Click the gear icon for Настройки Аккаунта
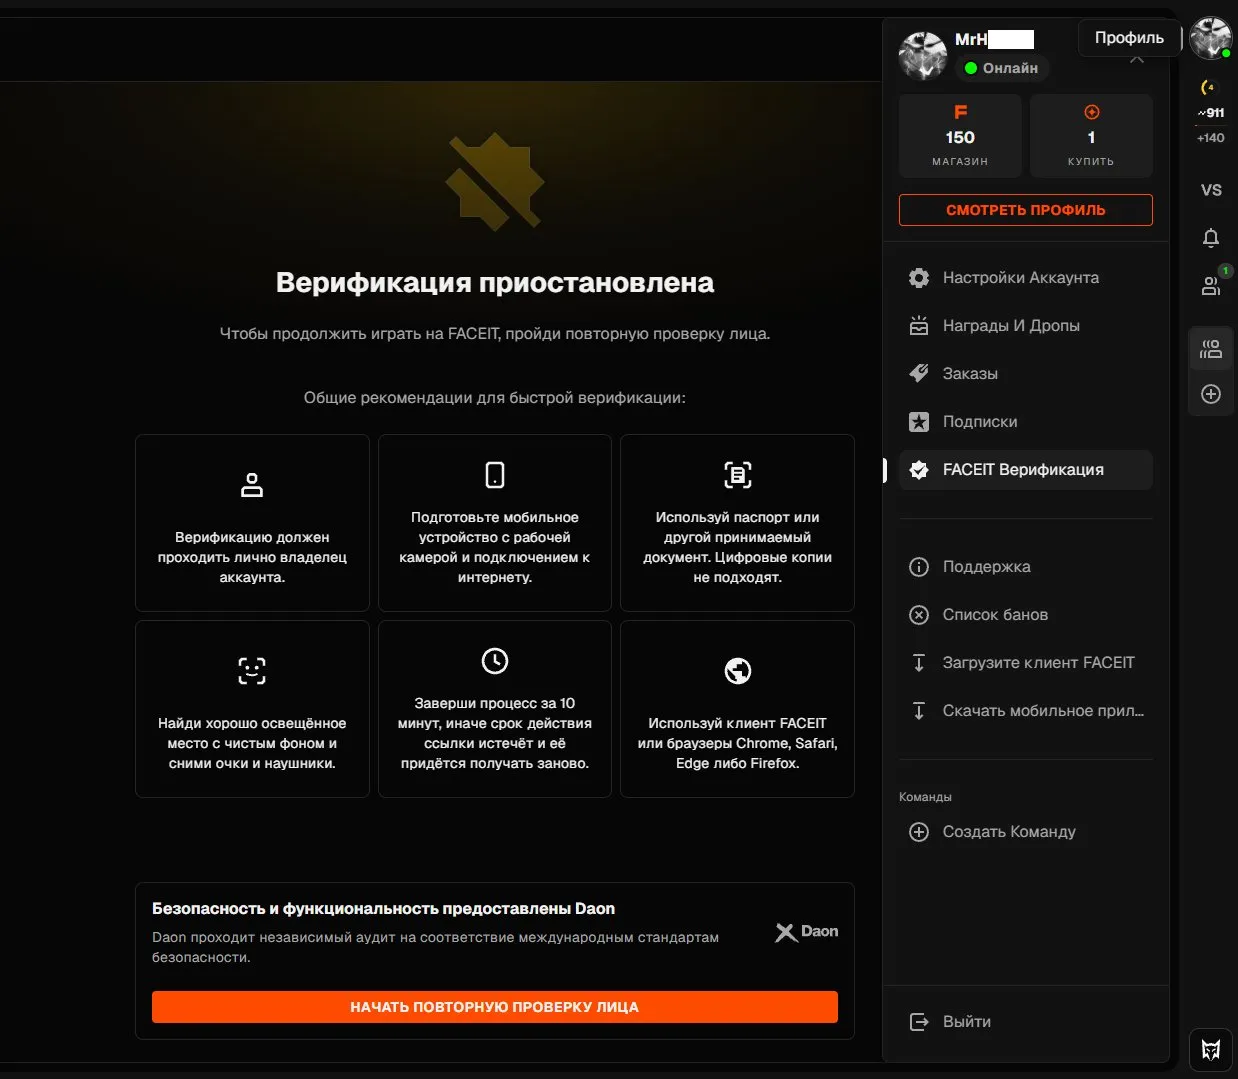This screenshot has height=1079, width=1238. pos(919,278)
